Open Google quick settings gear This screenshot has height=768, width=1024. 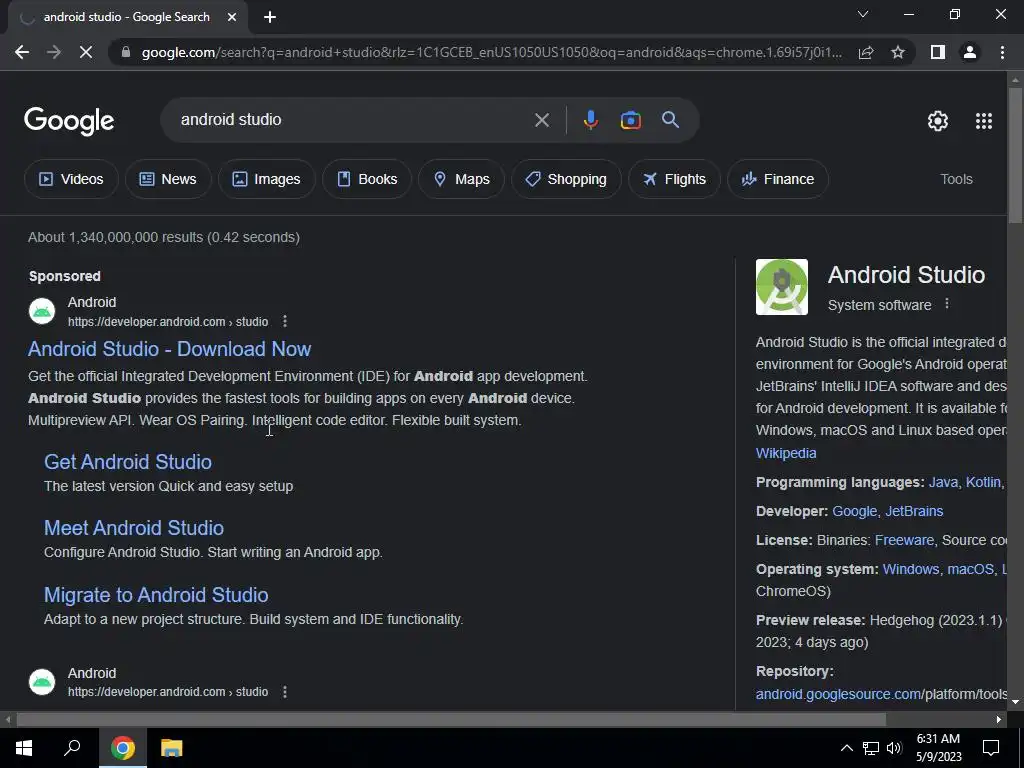point(938,121)
